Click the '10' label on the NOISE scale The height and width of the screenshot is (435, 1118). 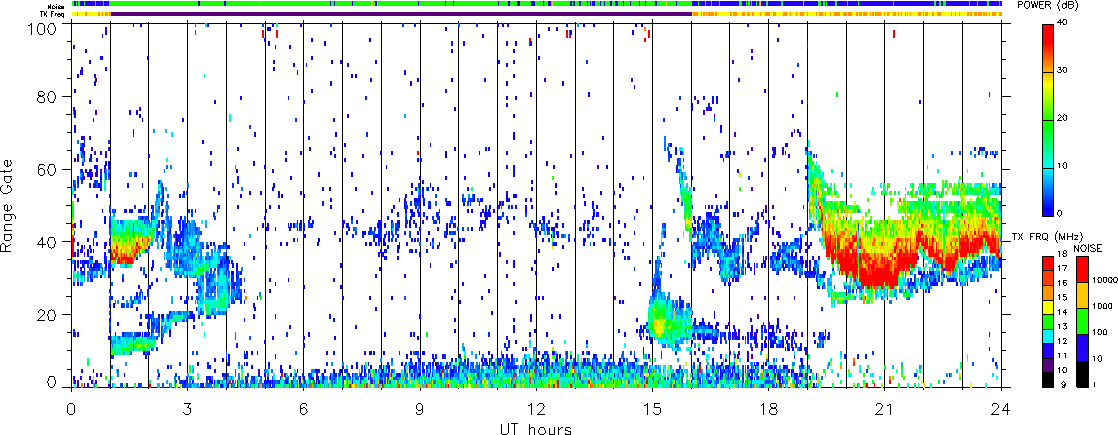(1097, 359)
